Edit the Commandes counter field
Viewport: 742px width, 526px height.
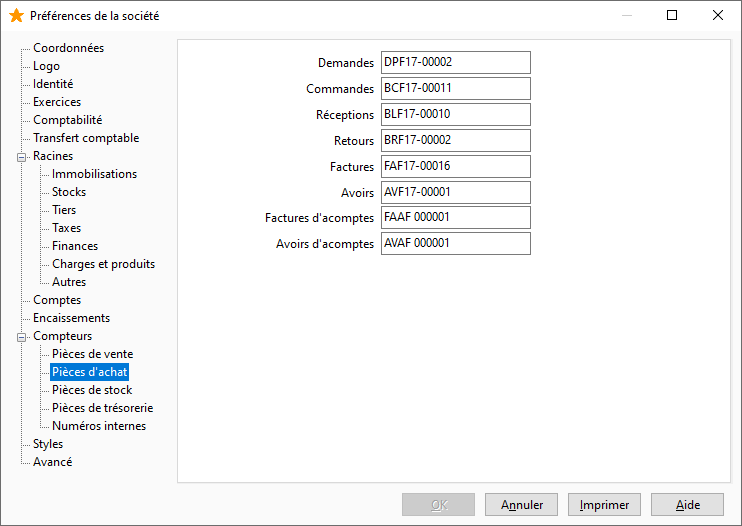pyautogui.click(x=456, y=88)
